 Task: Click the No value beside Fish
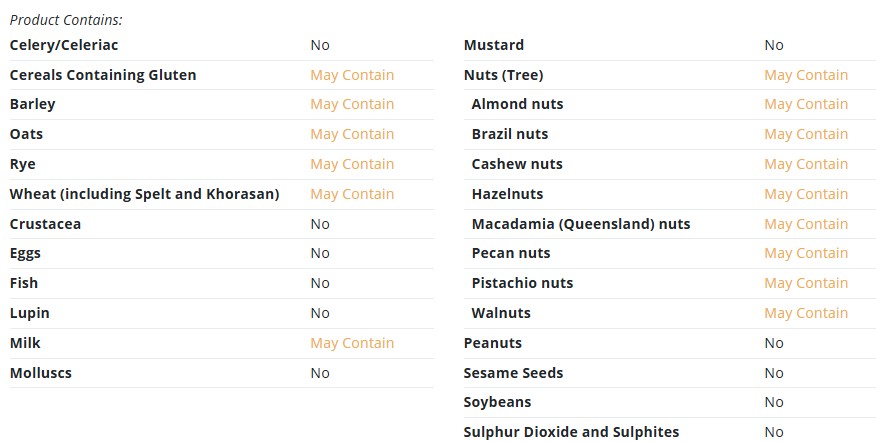320,283
